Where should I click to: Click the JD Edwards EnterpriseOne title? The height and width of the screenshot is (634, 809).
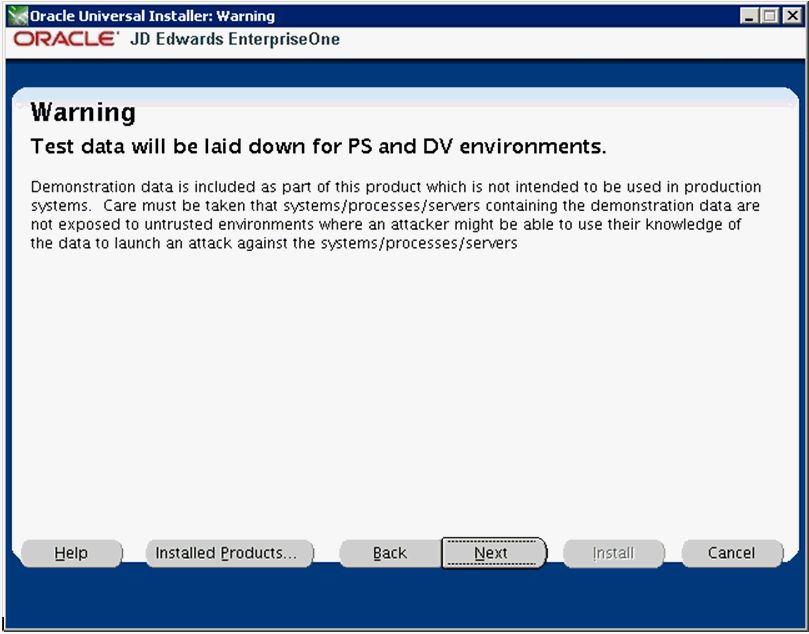pyautogui.click(x=235, y=39)
